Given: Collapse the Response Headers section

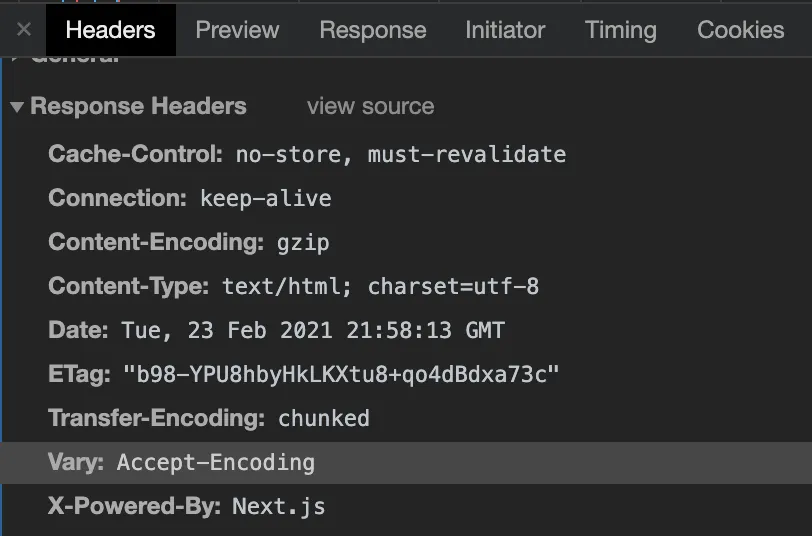Looking at the screenshot, I should pos(17,107).
